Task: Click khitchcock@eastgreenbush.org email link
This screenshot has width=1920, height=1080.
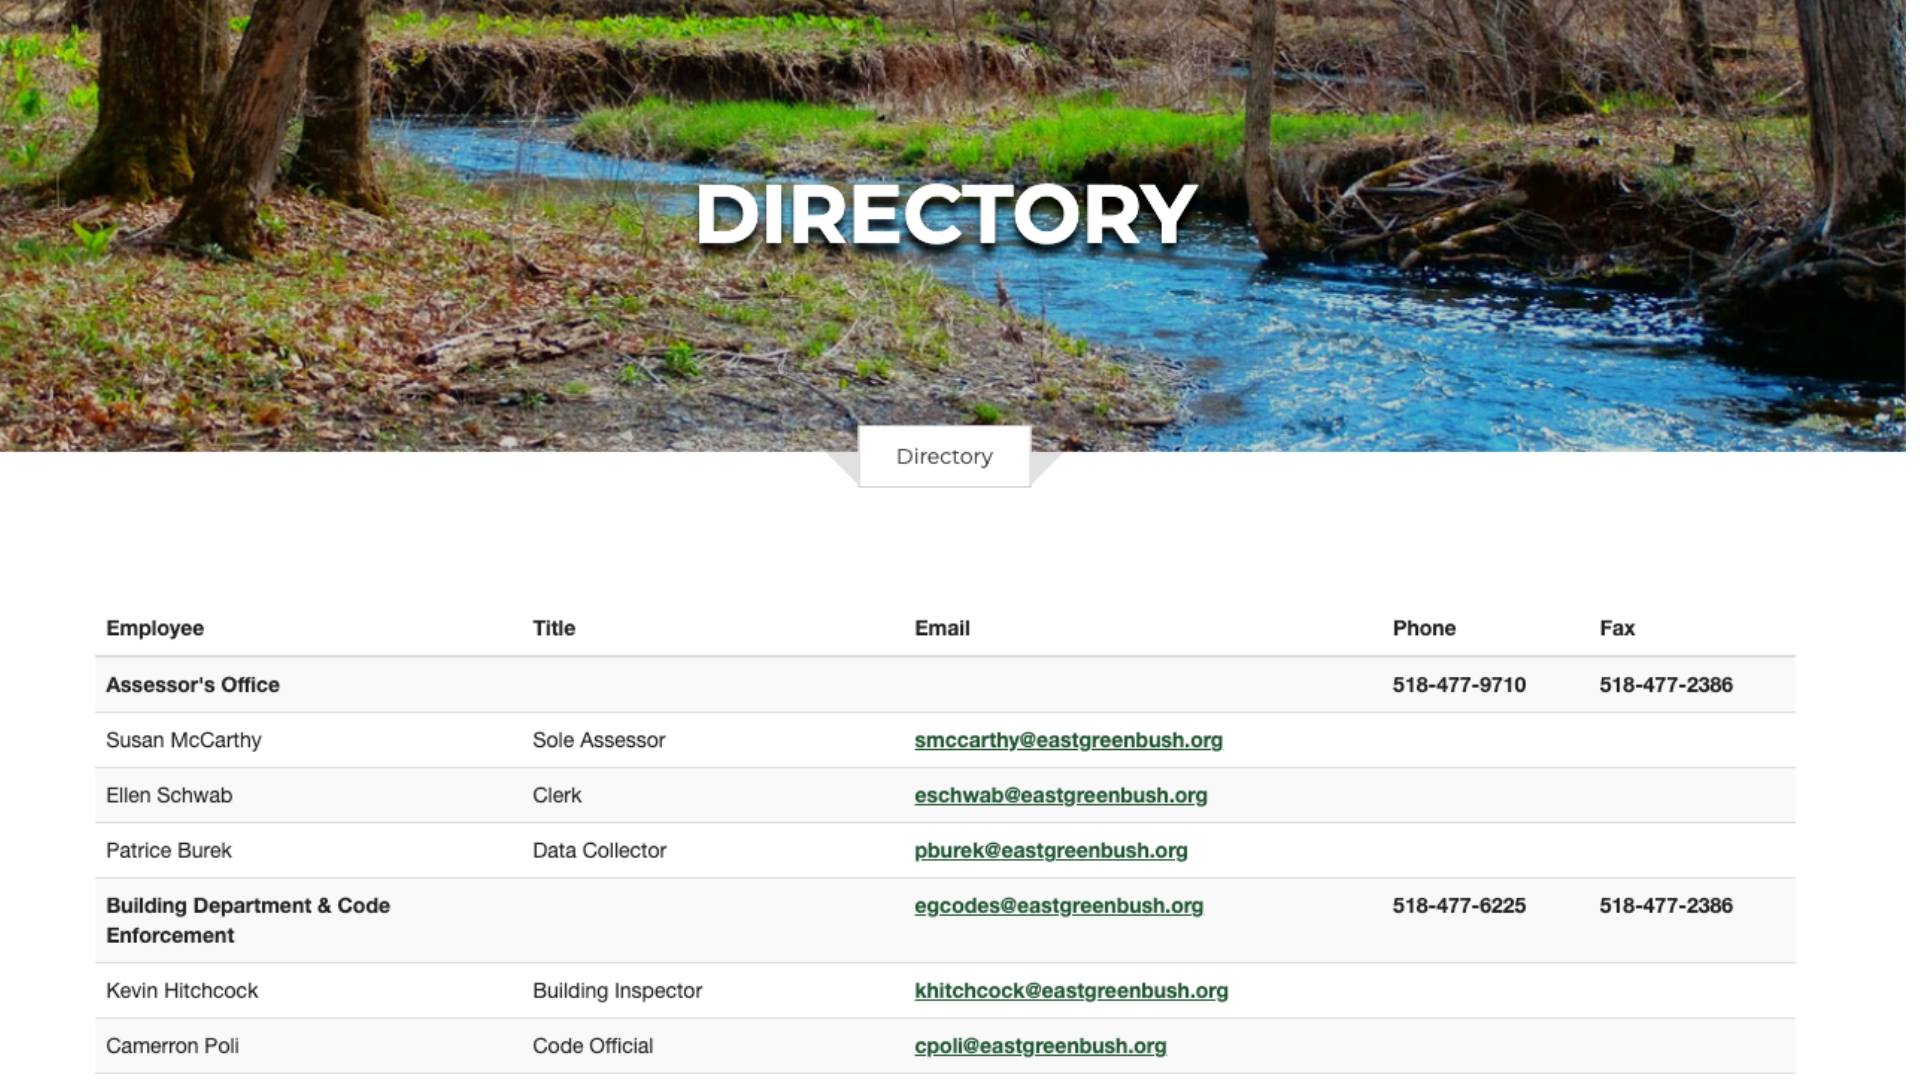Action: [x=1071, y=990]
